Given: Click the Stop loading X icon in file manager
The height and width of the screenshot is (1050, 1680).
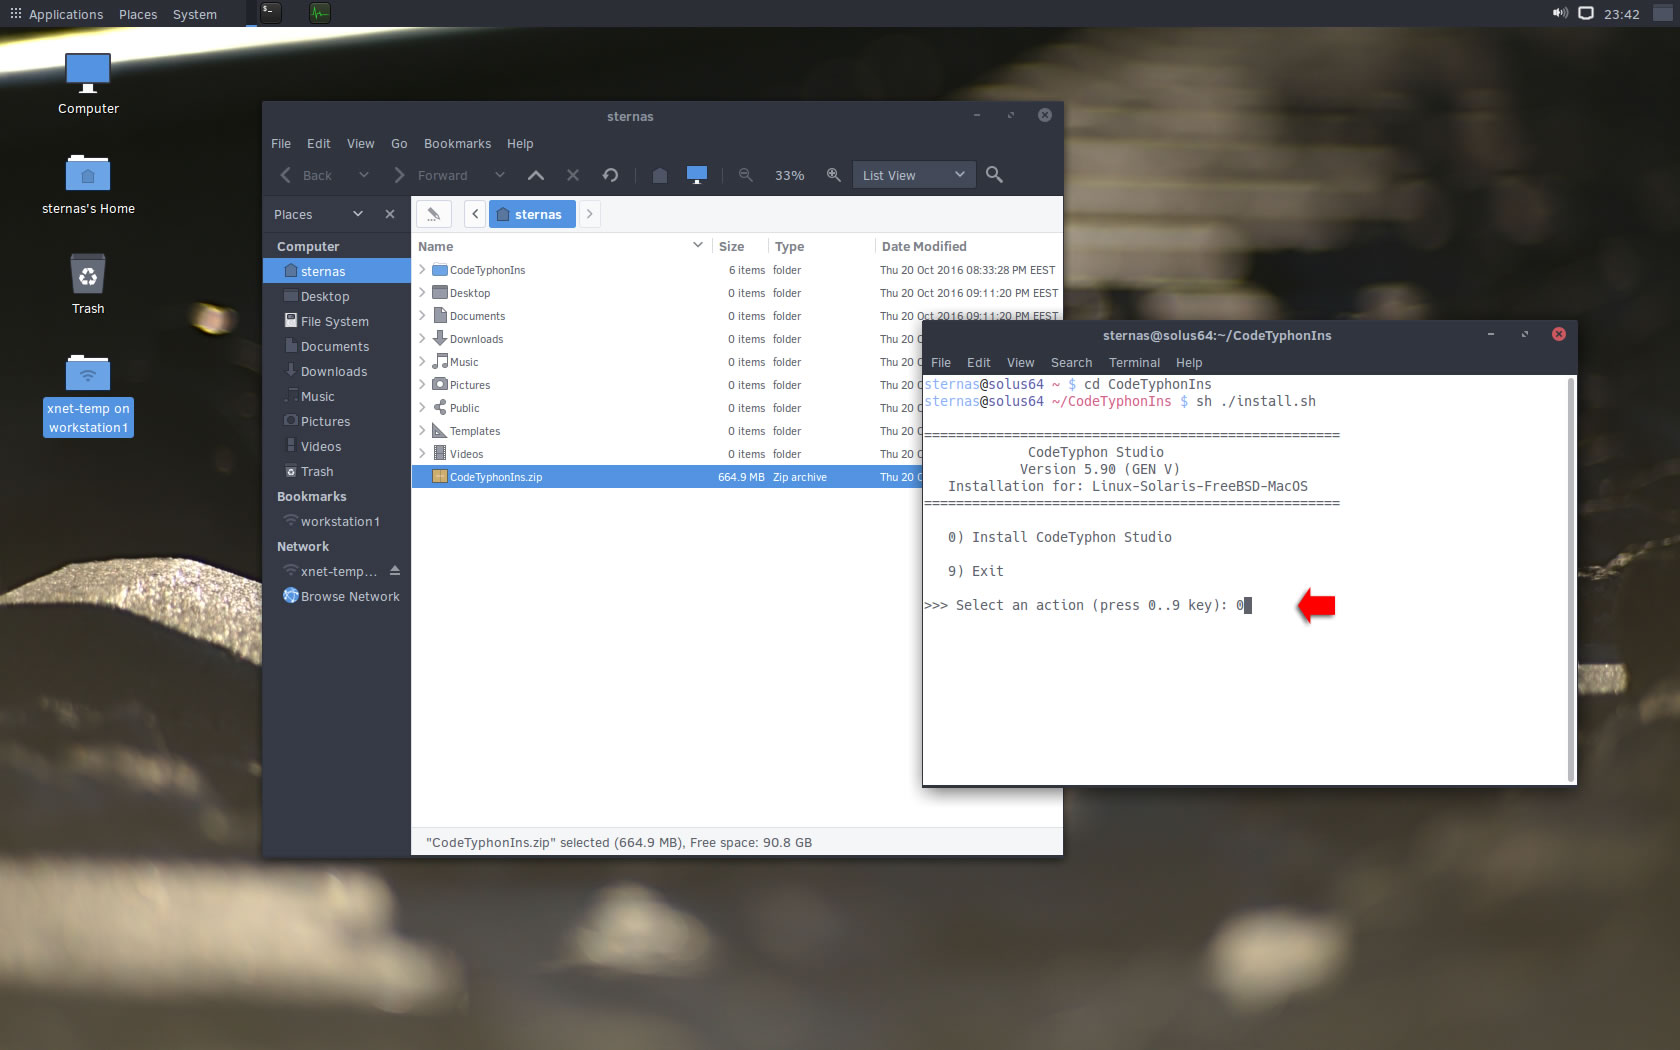Looking at the screenshot, I should pyautogui.click(x=573, y=175).
